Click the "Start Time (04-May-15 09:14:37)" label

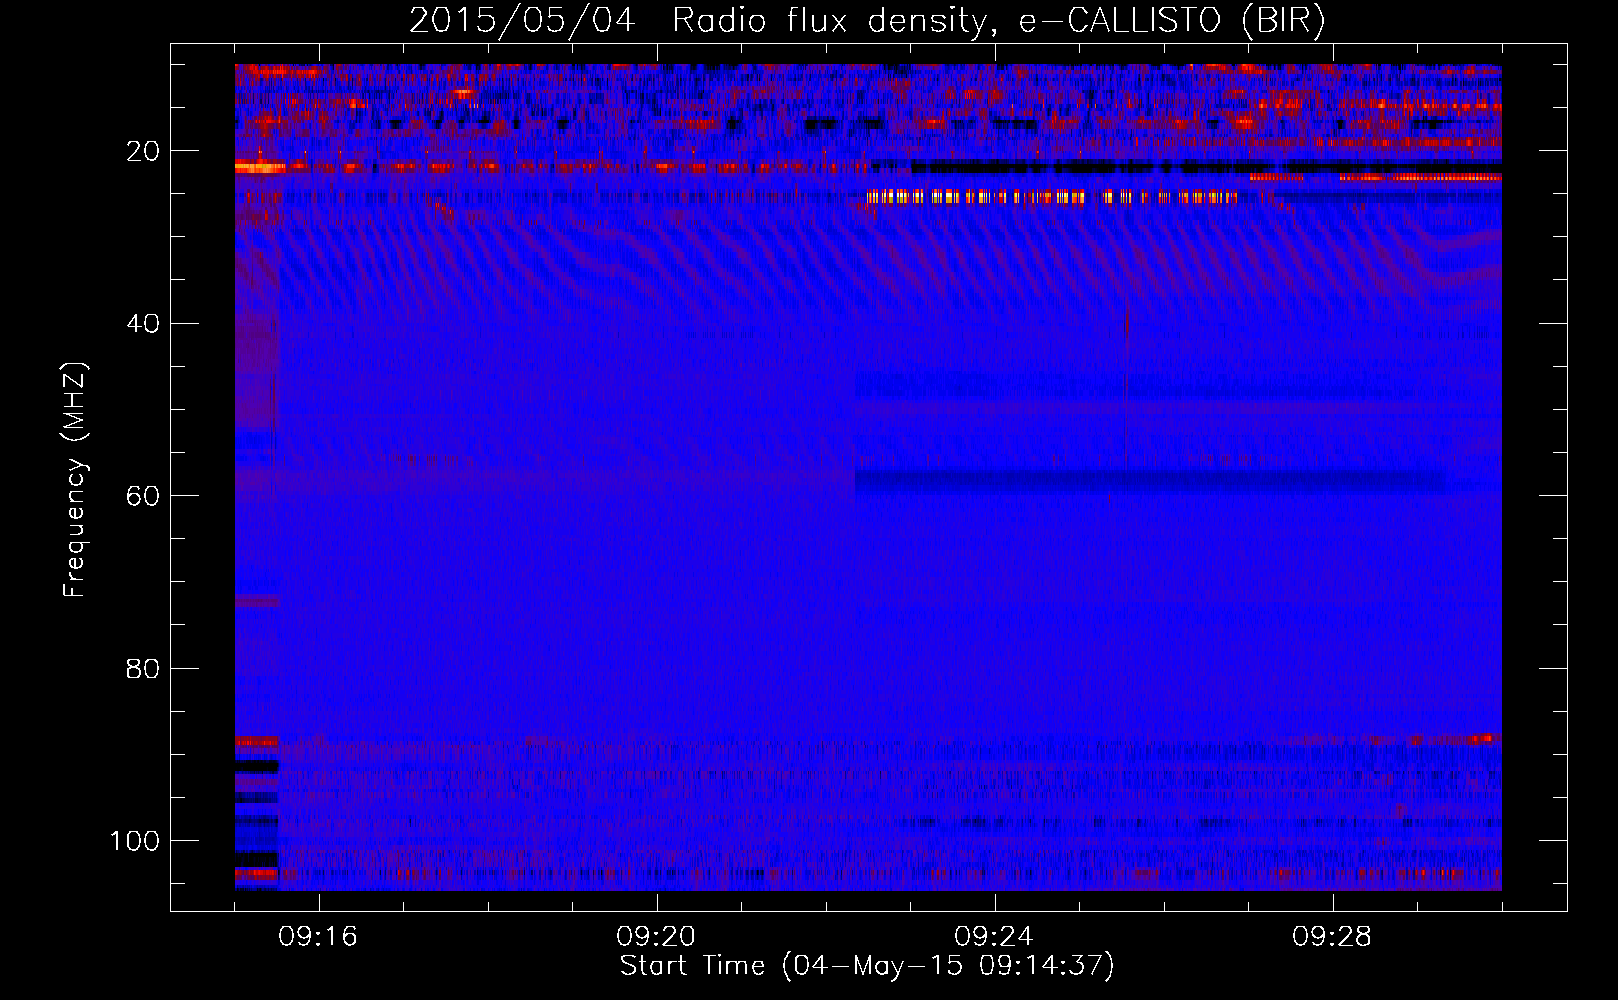(x=867, y=966)
